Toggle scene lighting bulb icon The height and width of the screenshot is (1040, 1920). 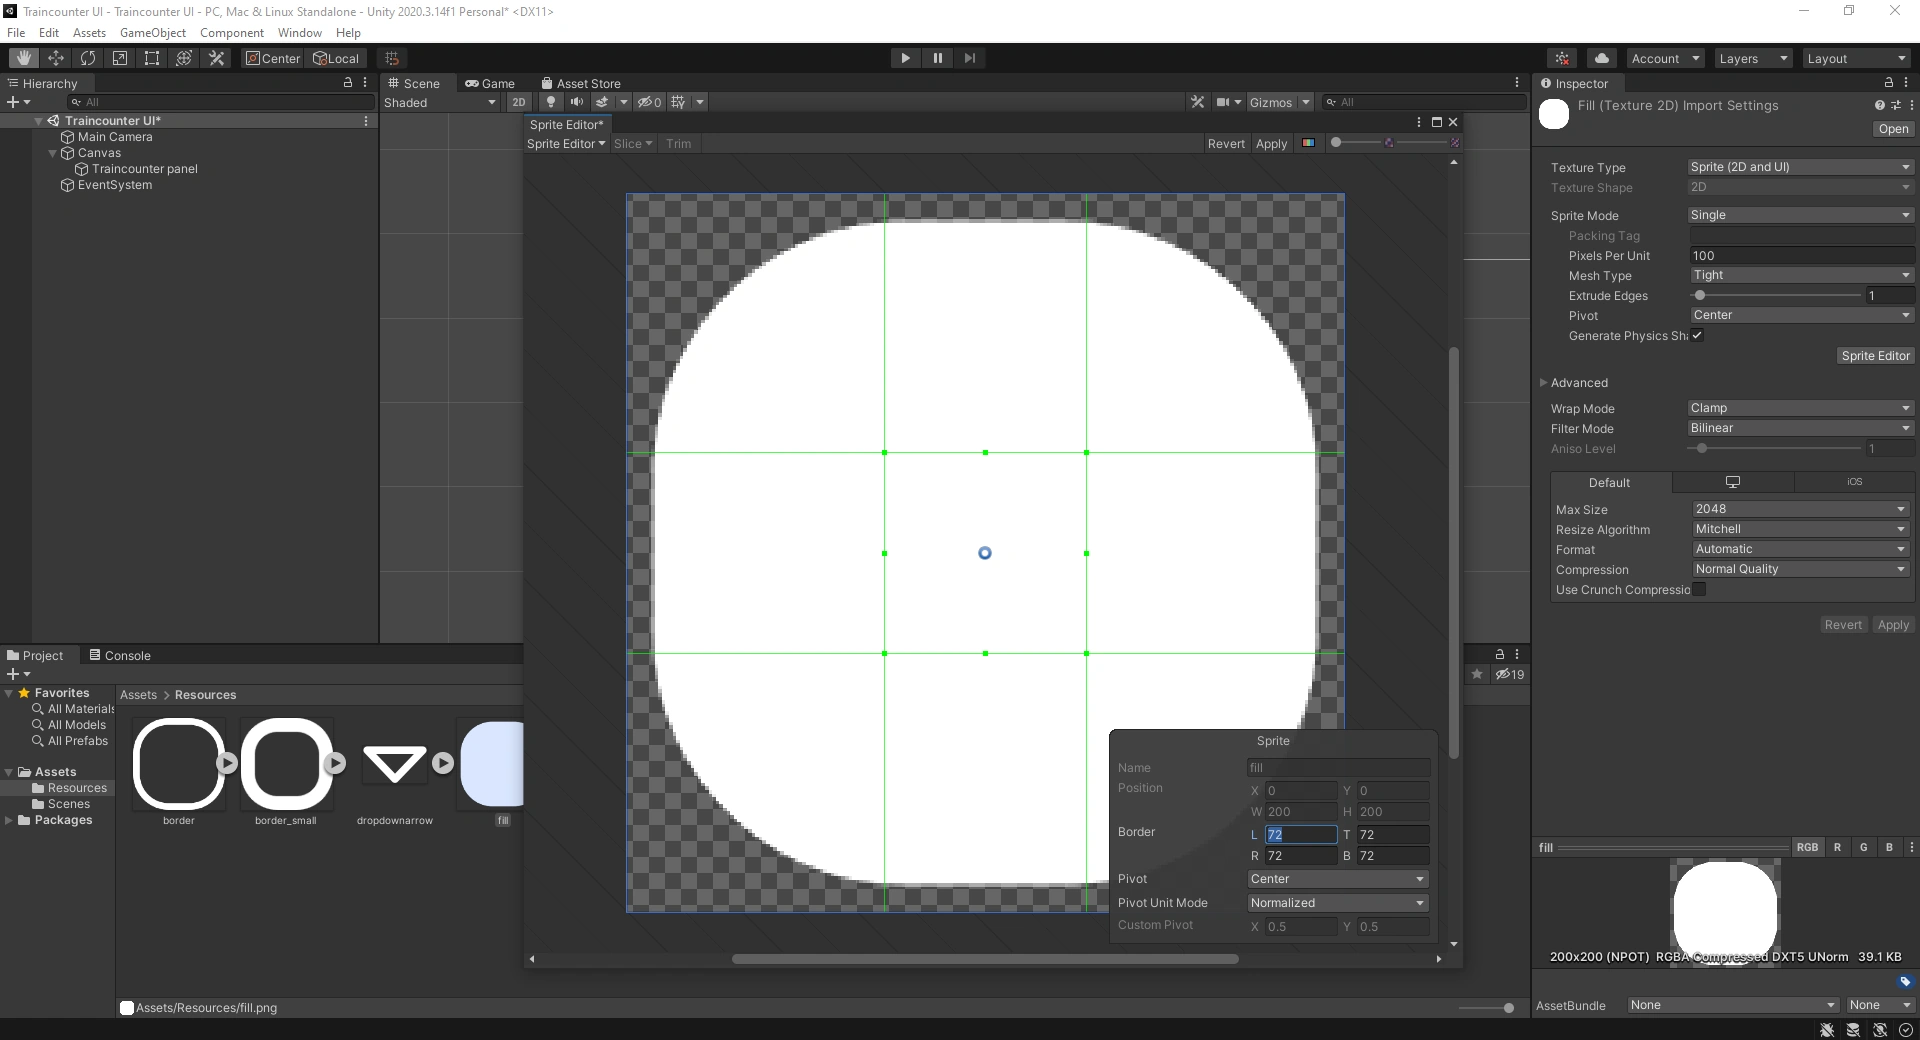550,102
